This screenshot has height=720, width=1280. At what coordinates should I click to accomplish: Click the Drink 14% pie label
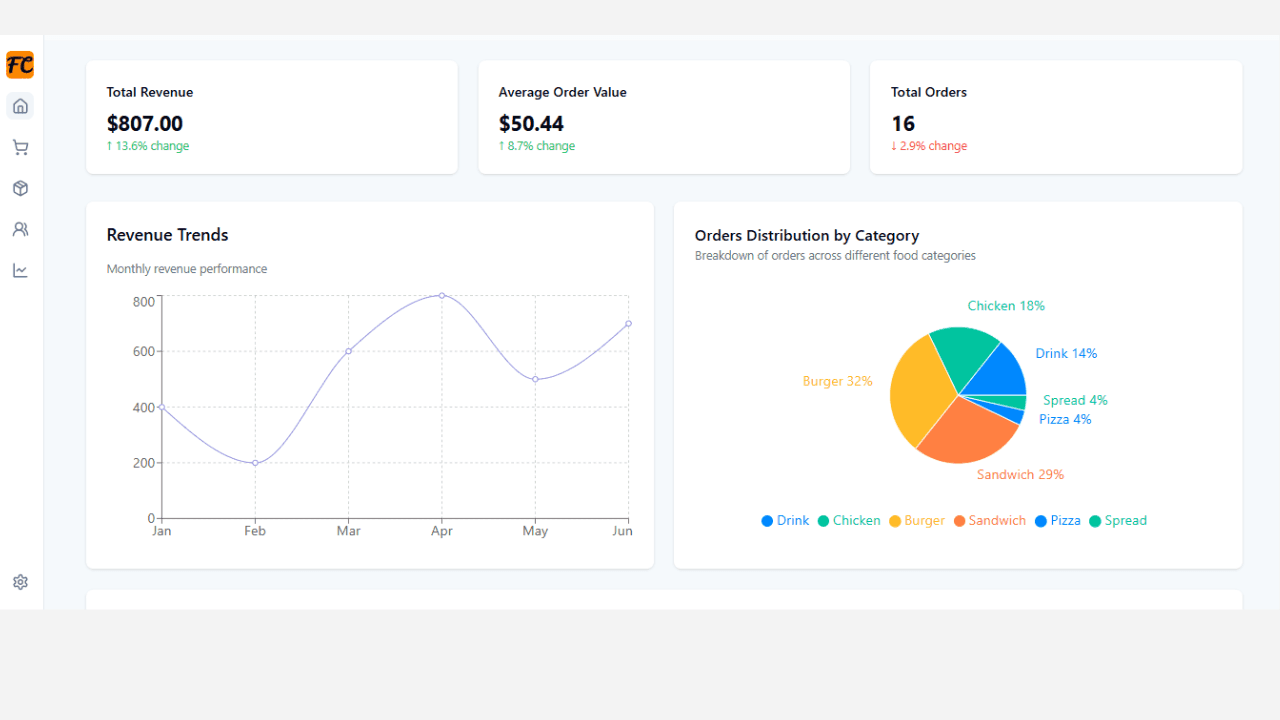click(x=1066, y=353)
